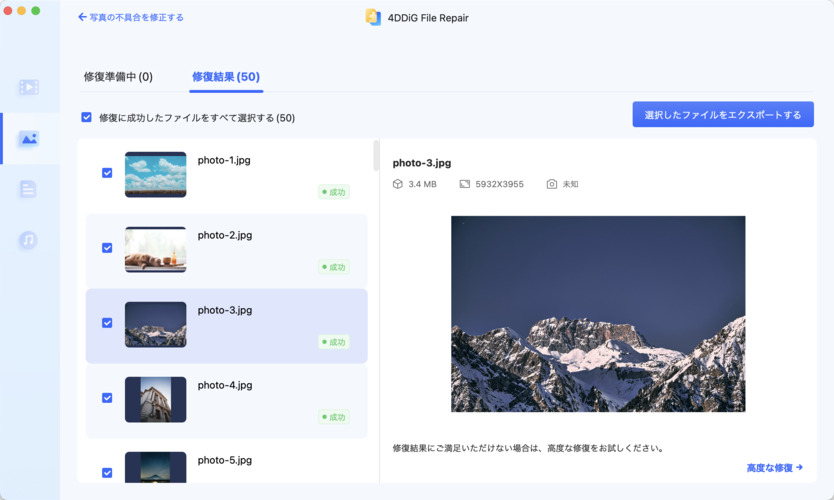Open the audio repair sidebar icon
The height and width of the screenshot is (500, 834).
pos(28,240)
